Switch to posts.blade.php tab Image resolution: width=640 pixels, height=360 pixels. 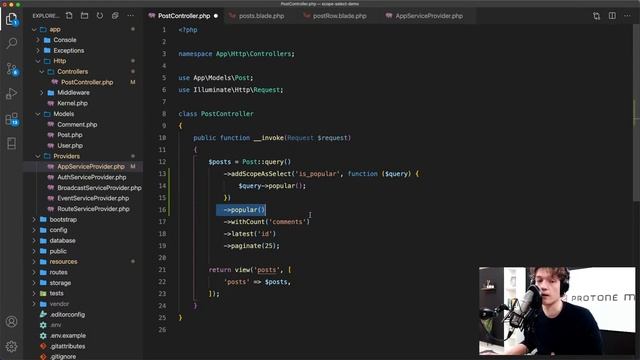tap(261, 16)
